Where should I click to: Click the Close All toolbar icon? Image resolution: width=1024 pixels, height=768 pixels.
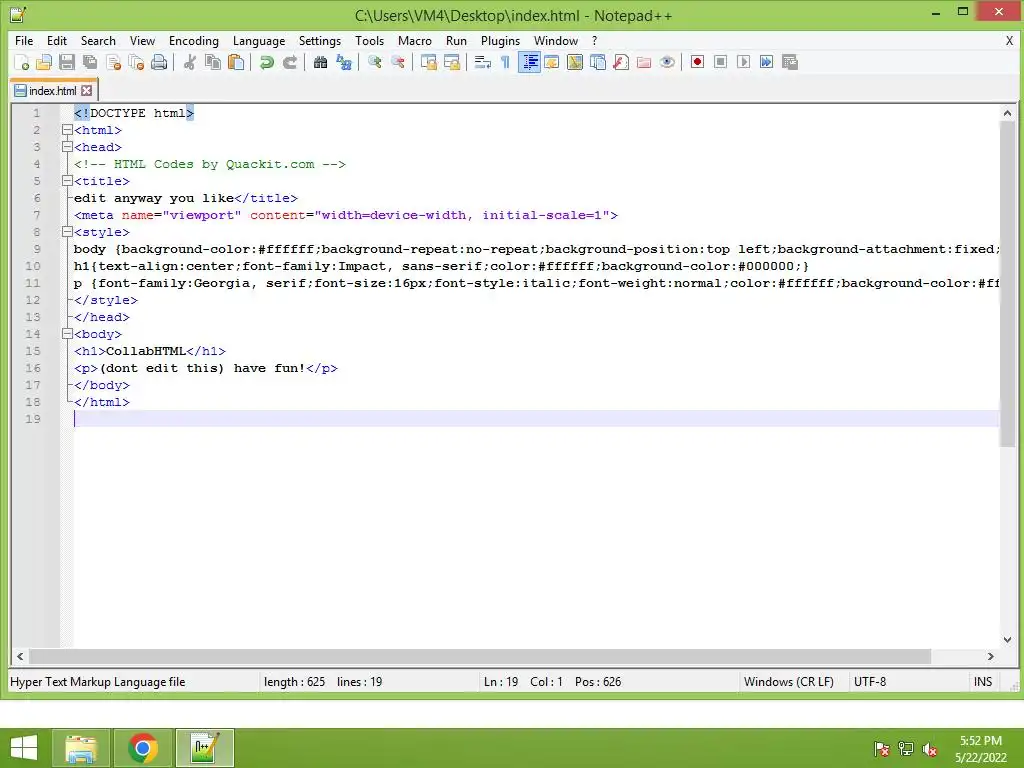pyautogui.click(x=136, y=62)
